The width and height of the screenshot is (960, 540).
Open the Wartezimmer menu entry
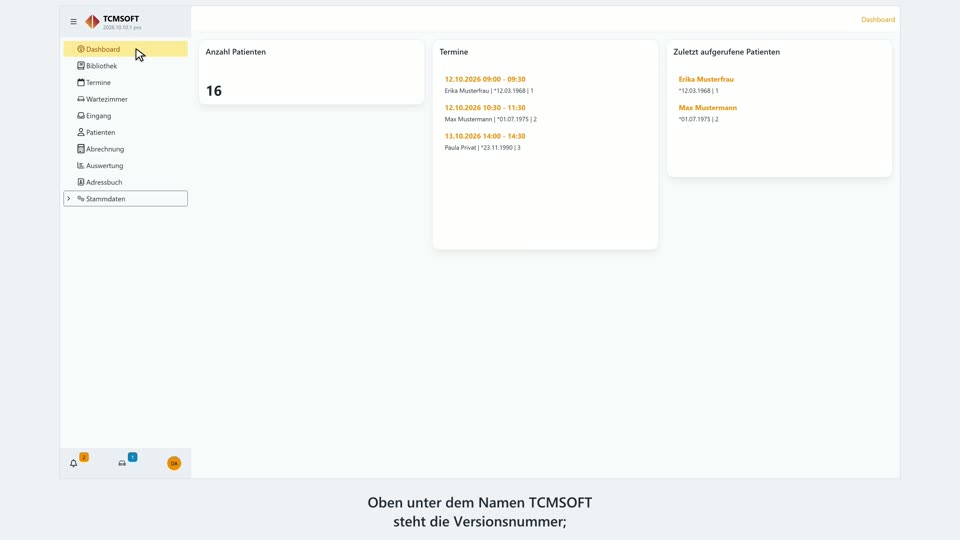click(107, 99)
